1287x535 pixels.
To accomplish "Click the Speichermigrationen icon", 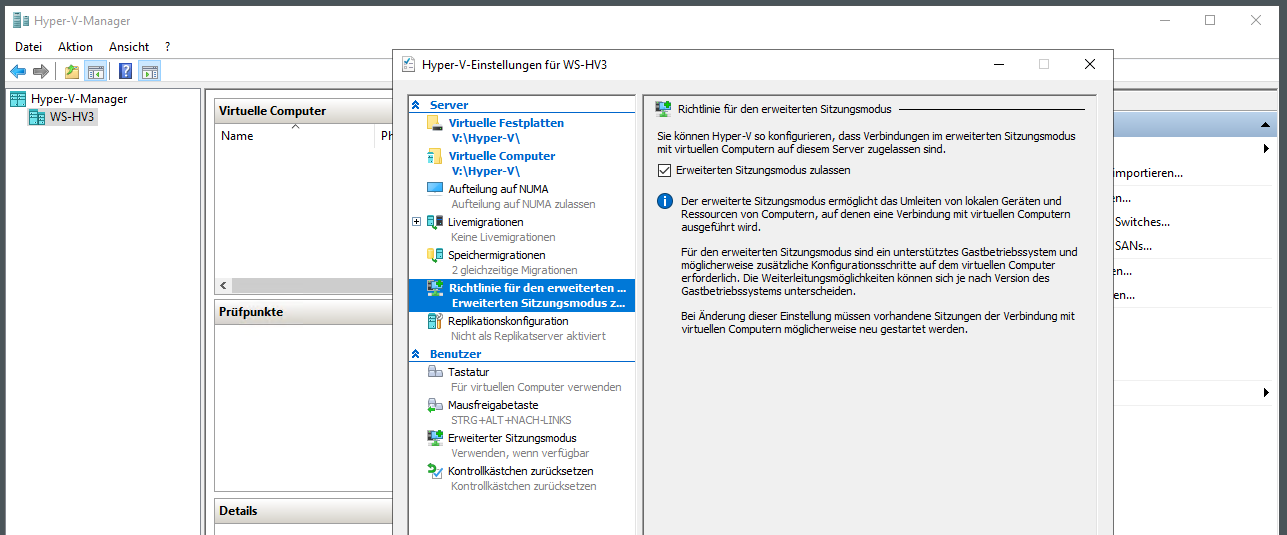I will click(x=435, y=255).
